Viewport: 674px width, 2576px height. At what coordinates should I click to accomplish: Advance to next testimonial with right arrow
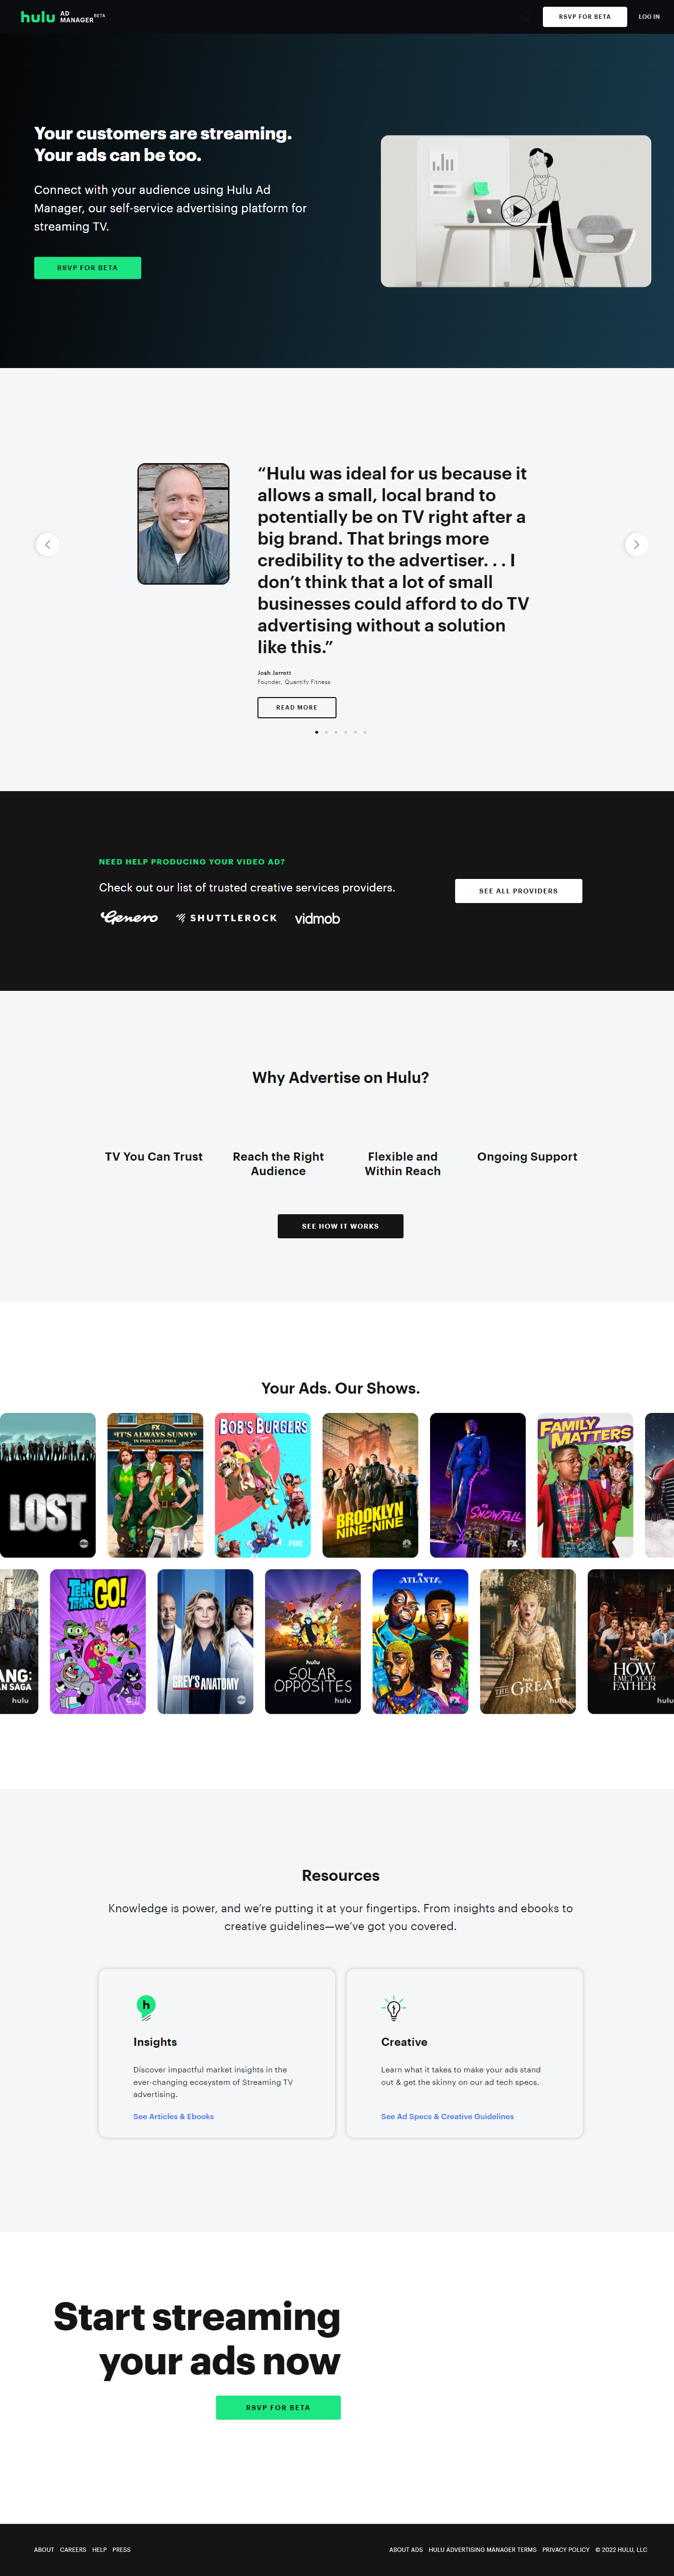(x=636, y=544)
